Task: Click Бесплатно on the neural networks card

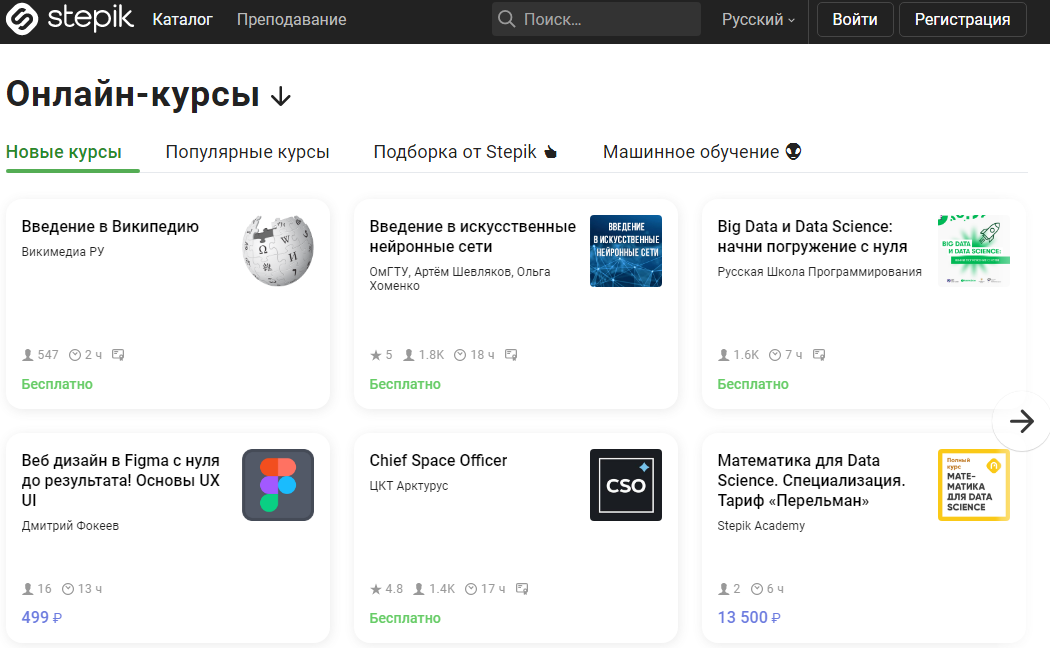Action: (405, 384)
